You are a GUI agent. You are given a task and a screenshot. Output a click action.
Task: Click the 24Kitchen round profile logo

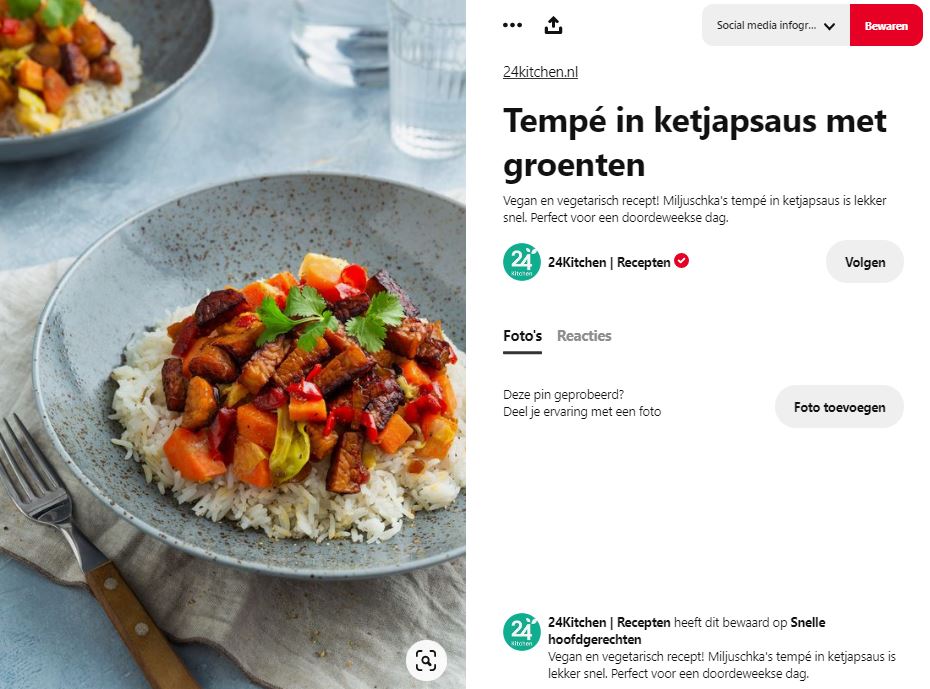[522, 261]
